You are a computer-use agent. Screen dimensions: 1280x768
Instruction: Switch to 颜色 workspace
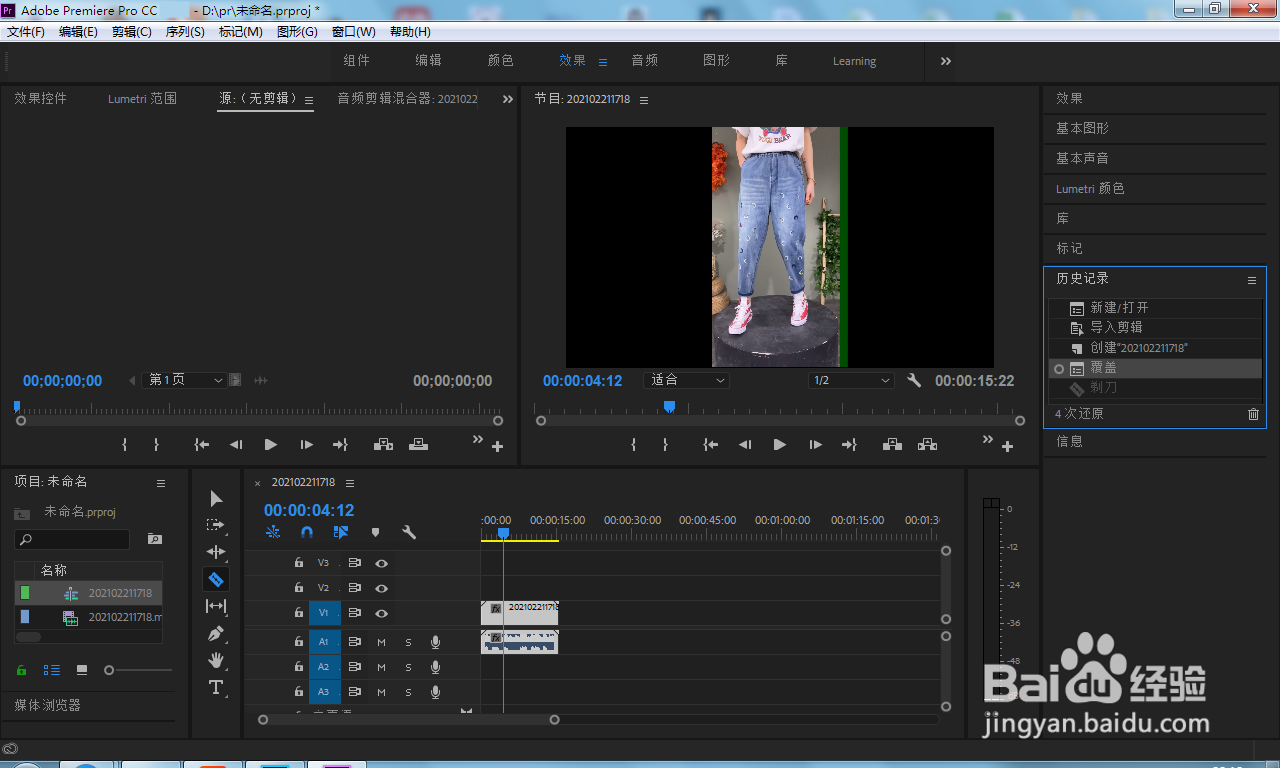coord(500,61)
